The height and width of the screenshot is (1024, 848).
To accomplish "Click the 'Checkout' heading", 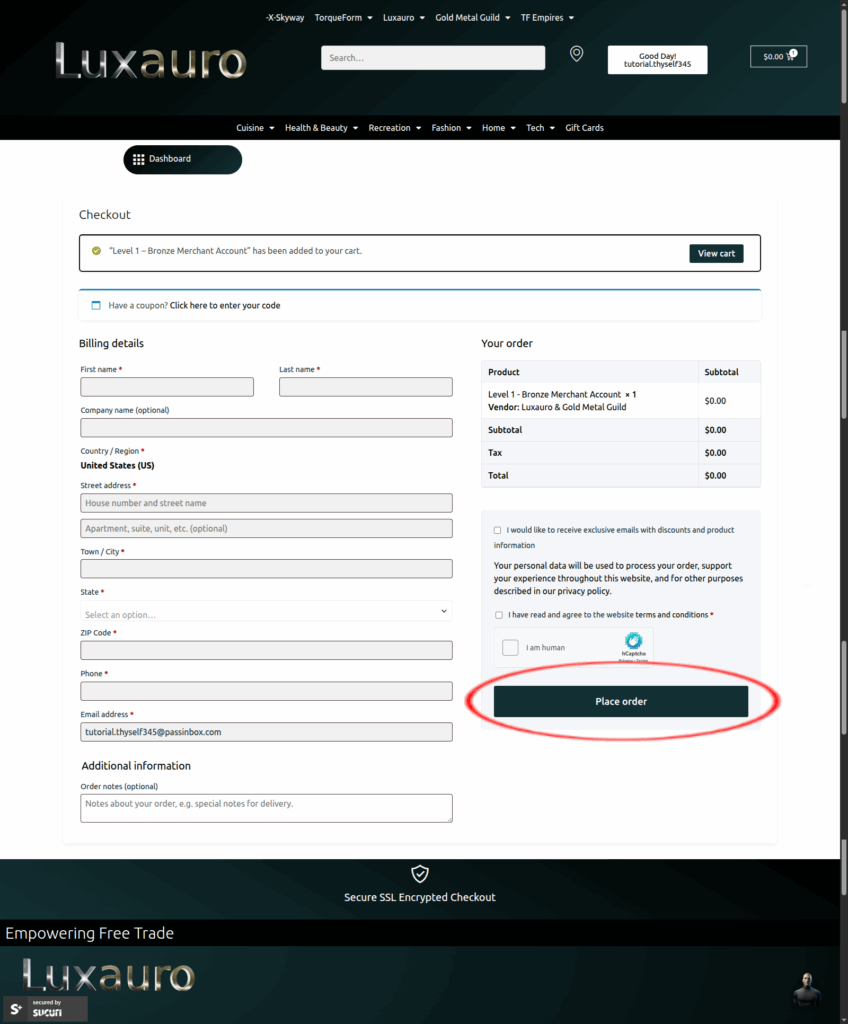I will coord(105,215).
